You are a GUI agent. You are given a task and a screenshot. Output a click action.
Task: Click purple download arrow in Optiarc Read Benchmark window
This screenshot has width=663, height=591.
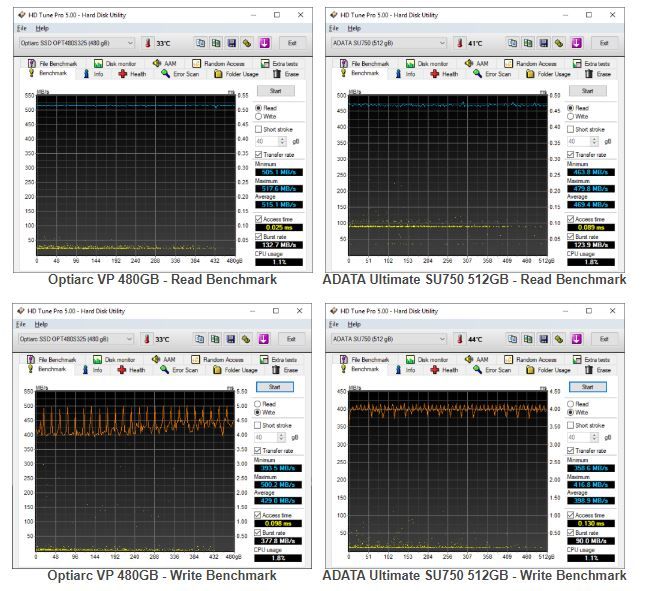[x=265, y=43]
